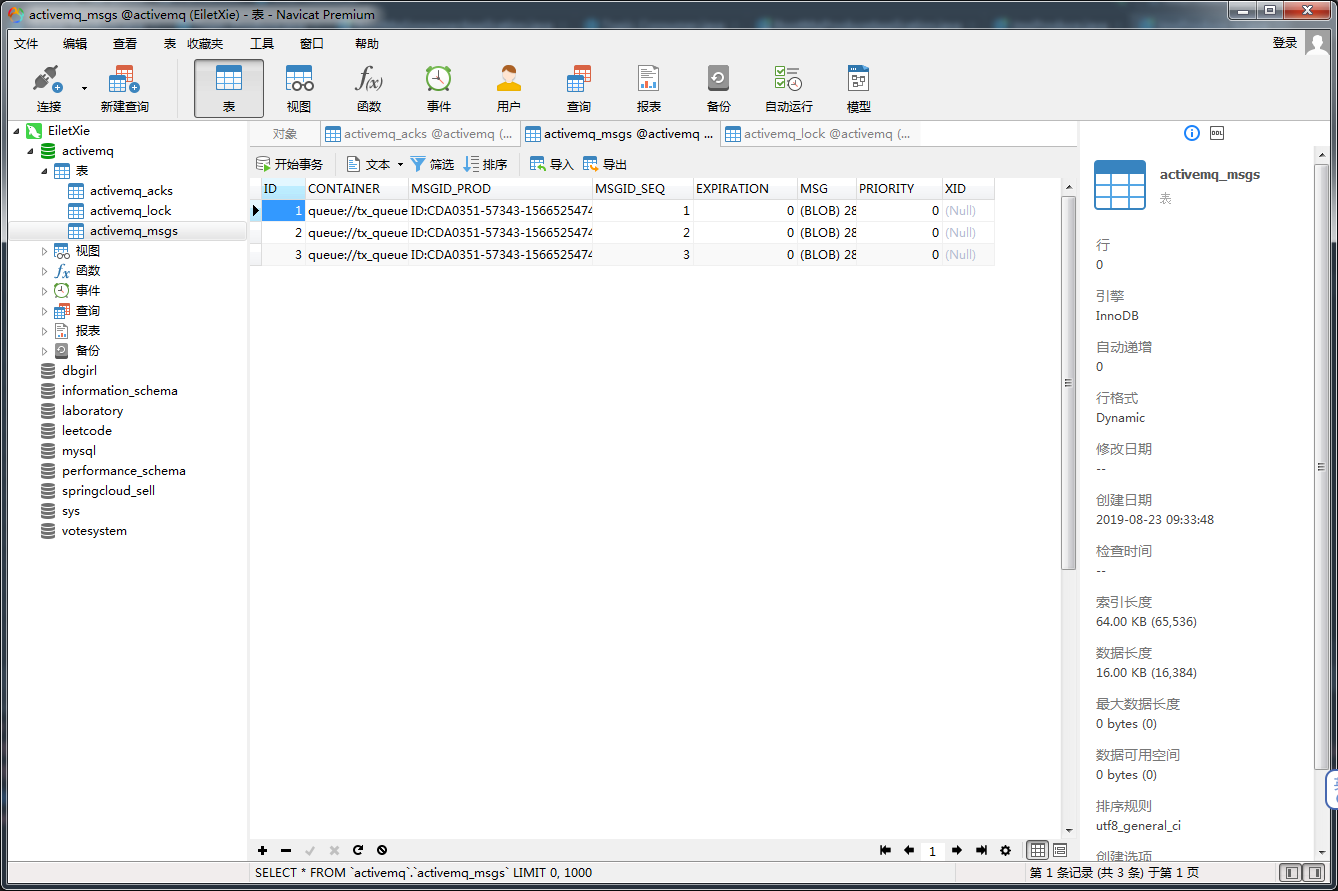Click 开始事务 begin transaction button

289,164
